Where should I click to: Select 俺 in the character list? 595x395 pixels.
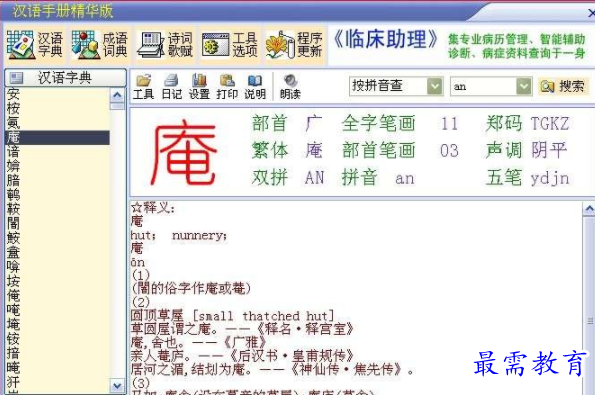13,296
